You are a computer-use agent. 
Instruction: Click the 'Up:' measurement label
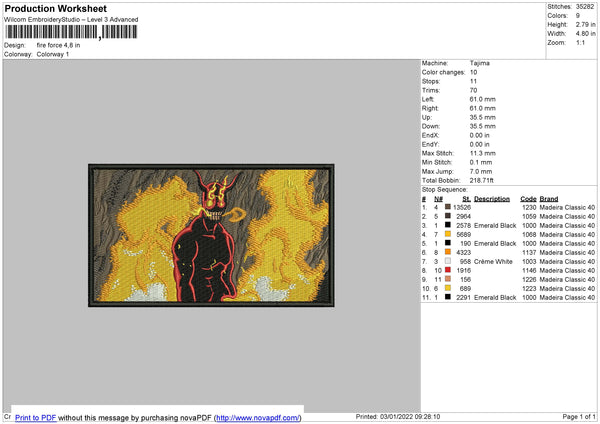tap(427, 117)
